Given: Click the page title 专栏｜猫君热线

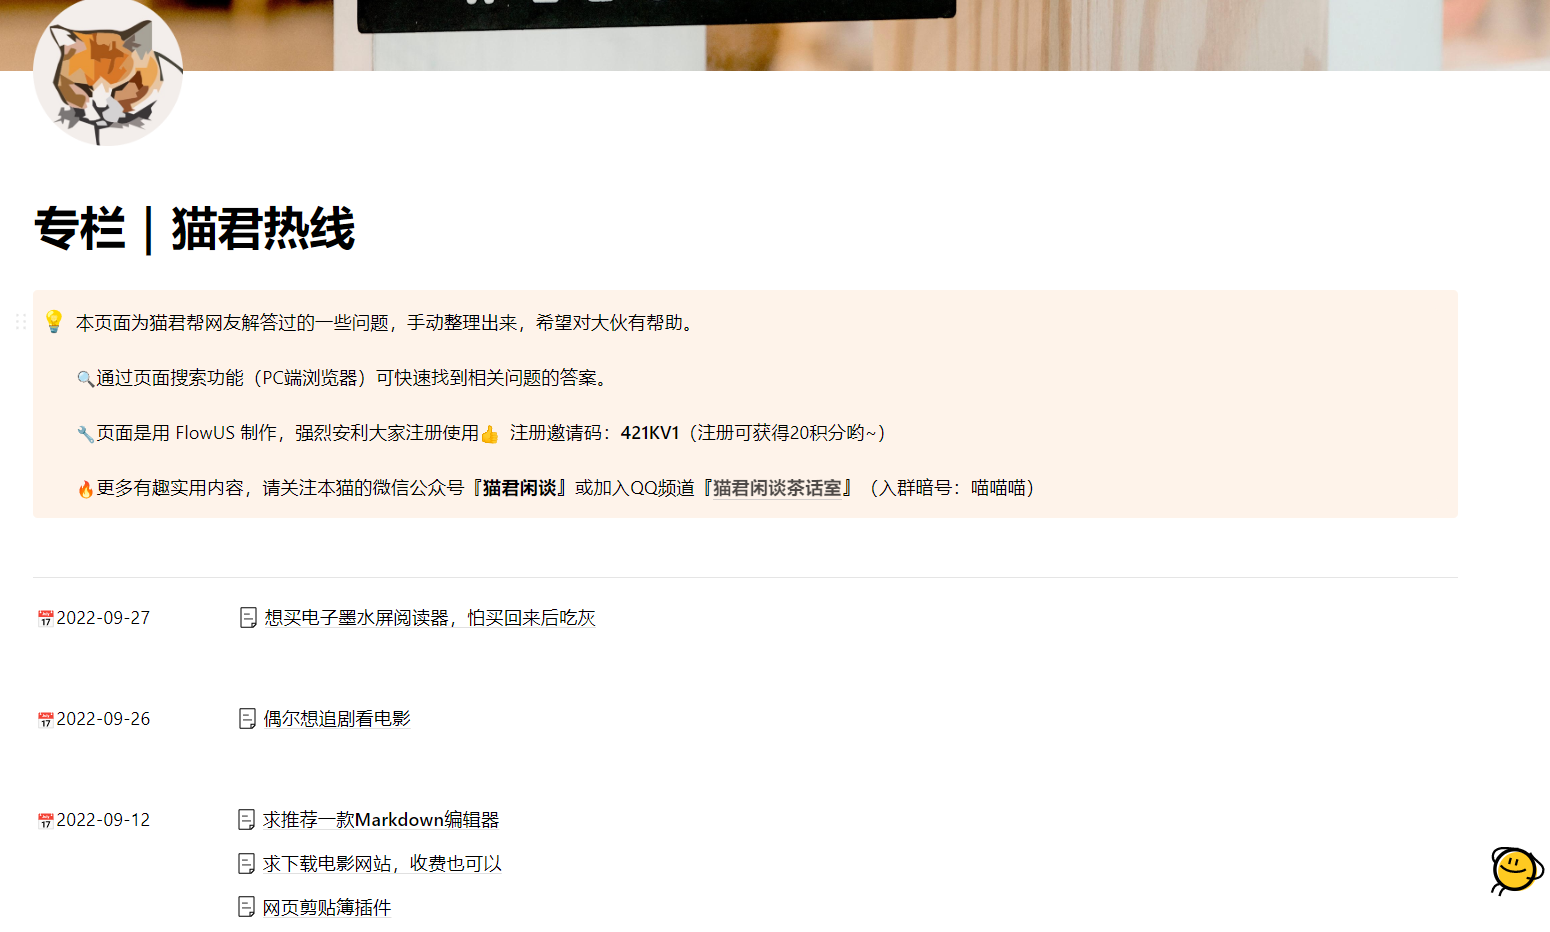Looking at the screenshot, I should tap(195, 229).
